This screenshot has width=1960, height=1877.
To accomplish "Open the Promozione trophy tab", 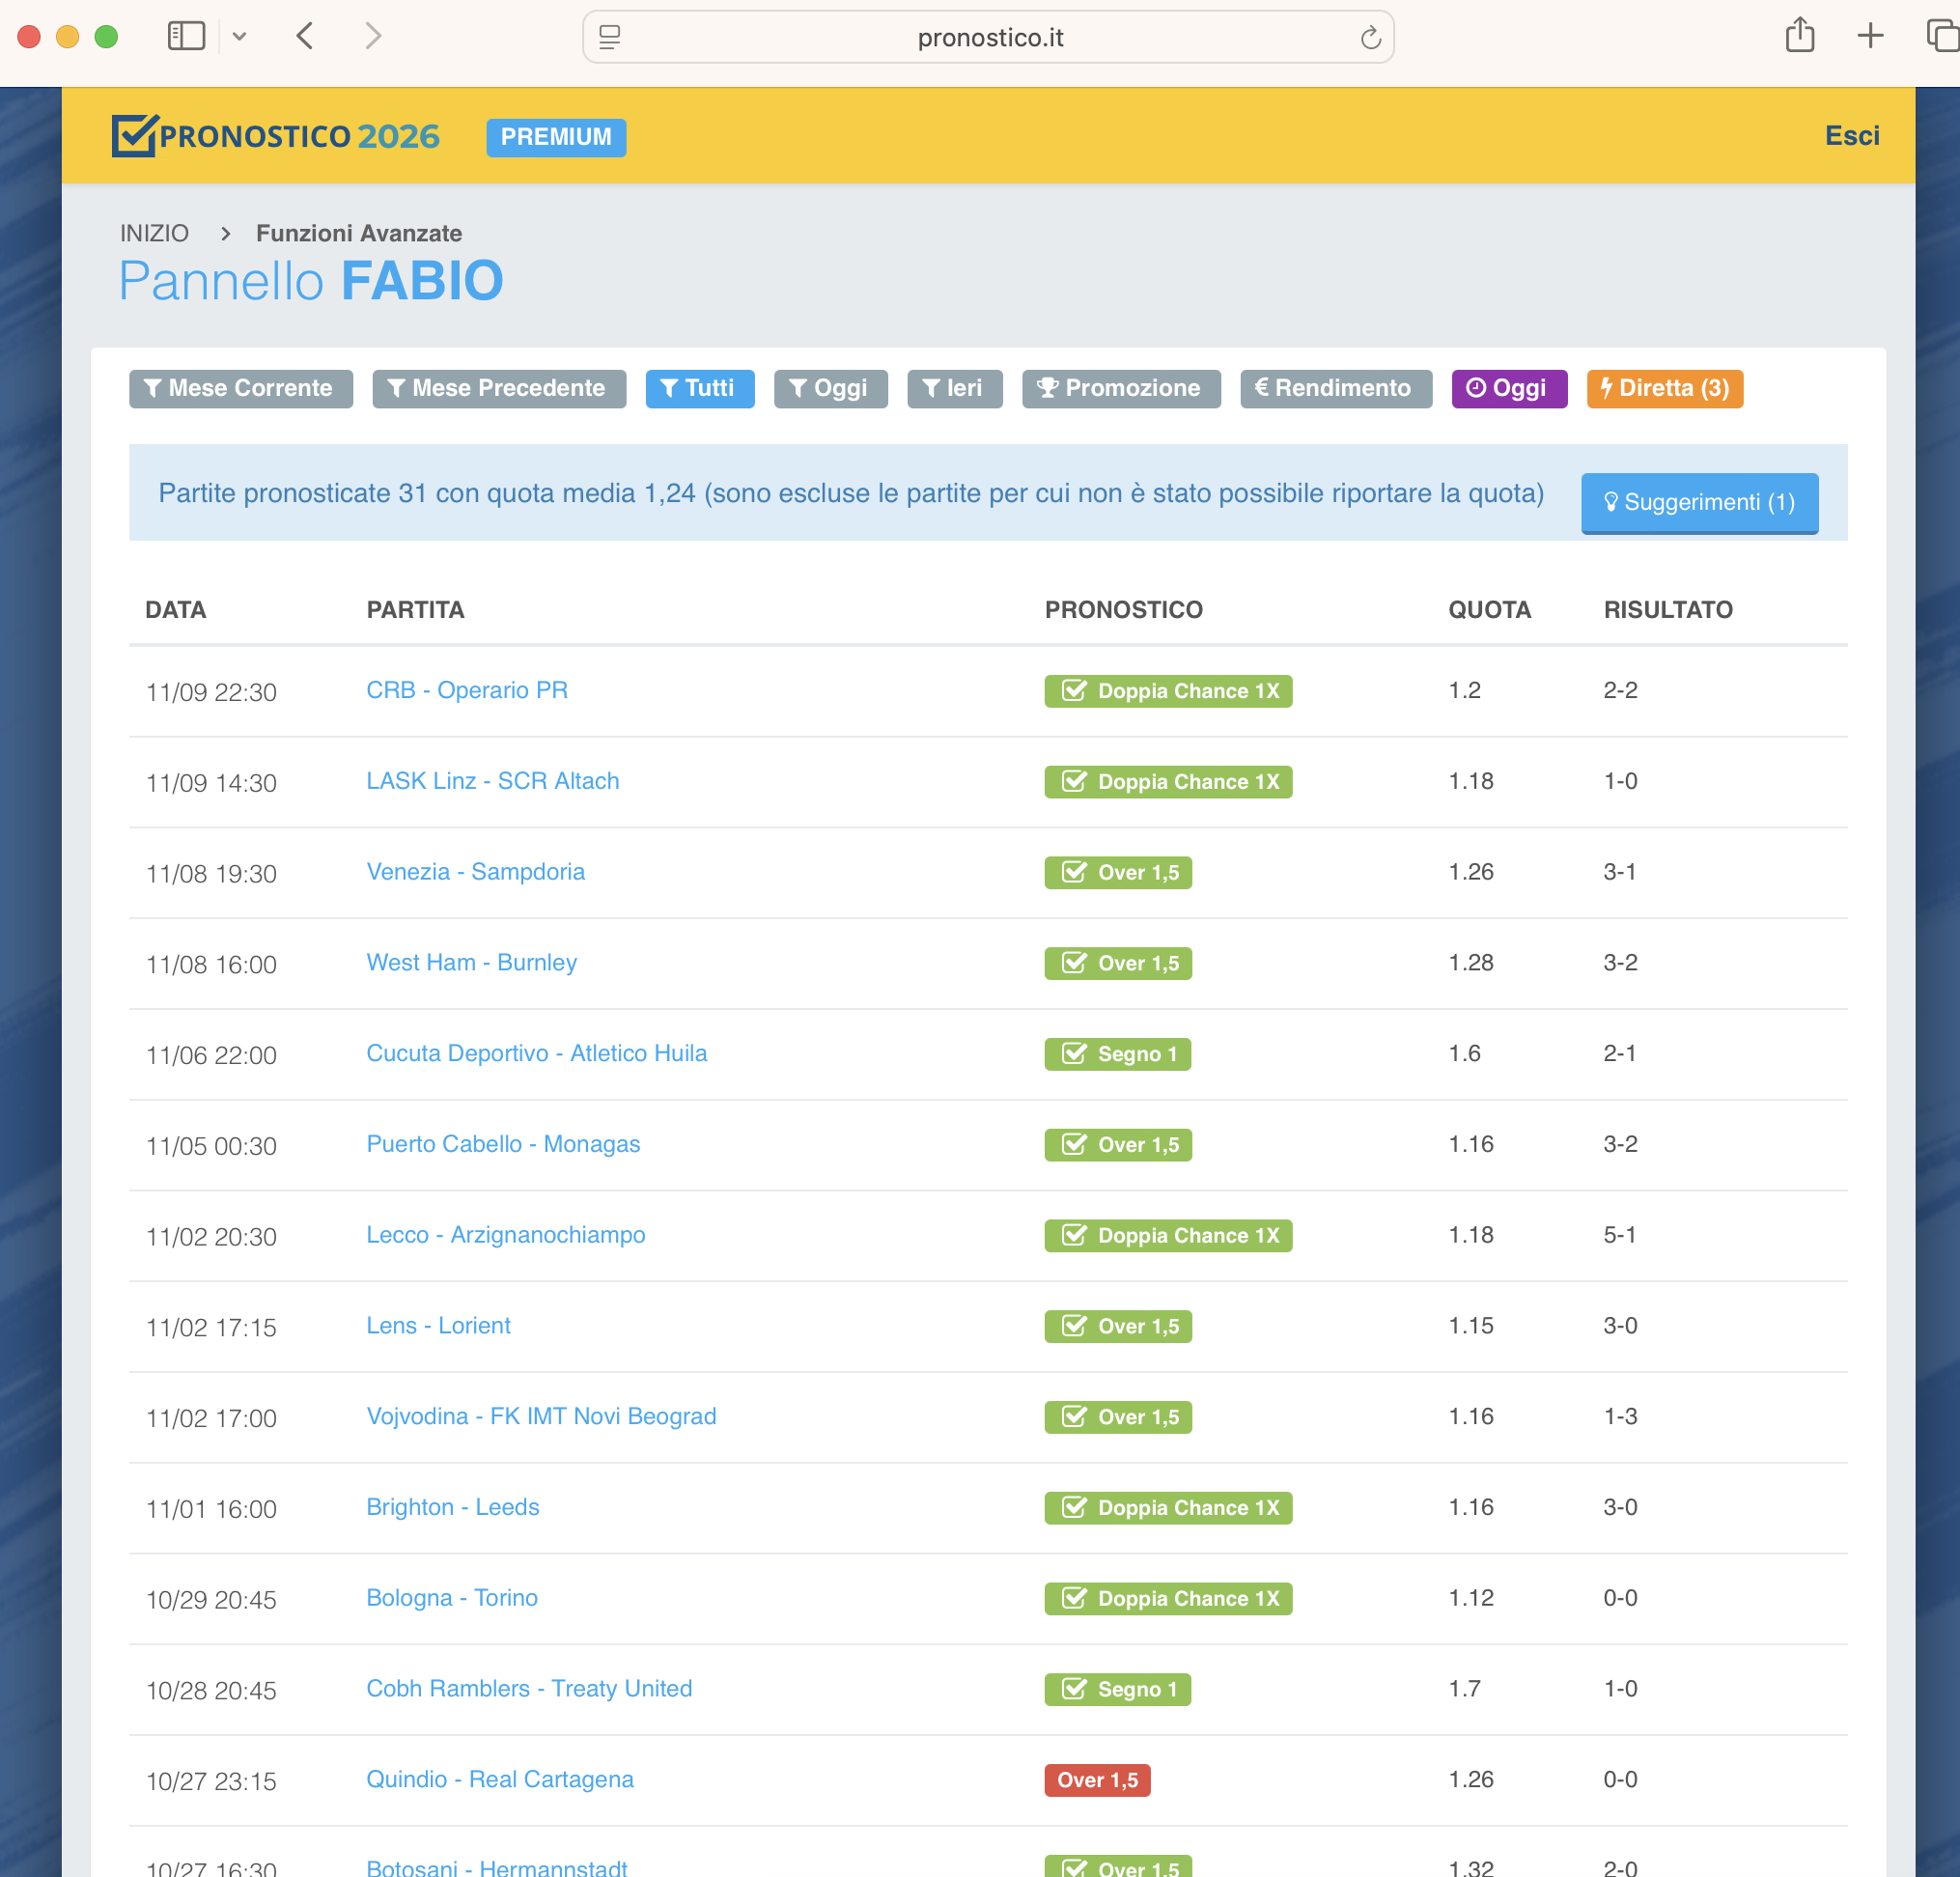I will click(1120, 388).
